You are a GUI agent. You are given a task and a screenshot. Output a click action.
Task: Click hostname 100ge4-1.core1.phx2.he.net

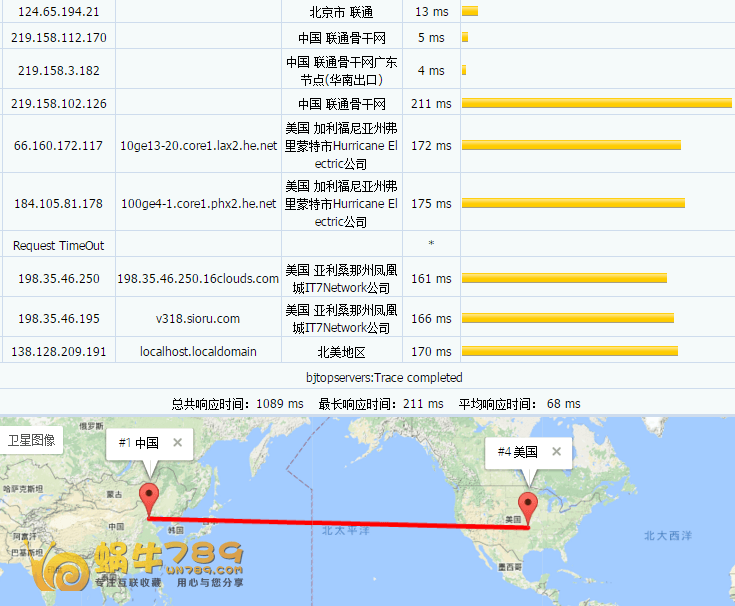198,203
